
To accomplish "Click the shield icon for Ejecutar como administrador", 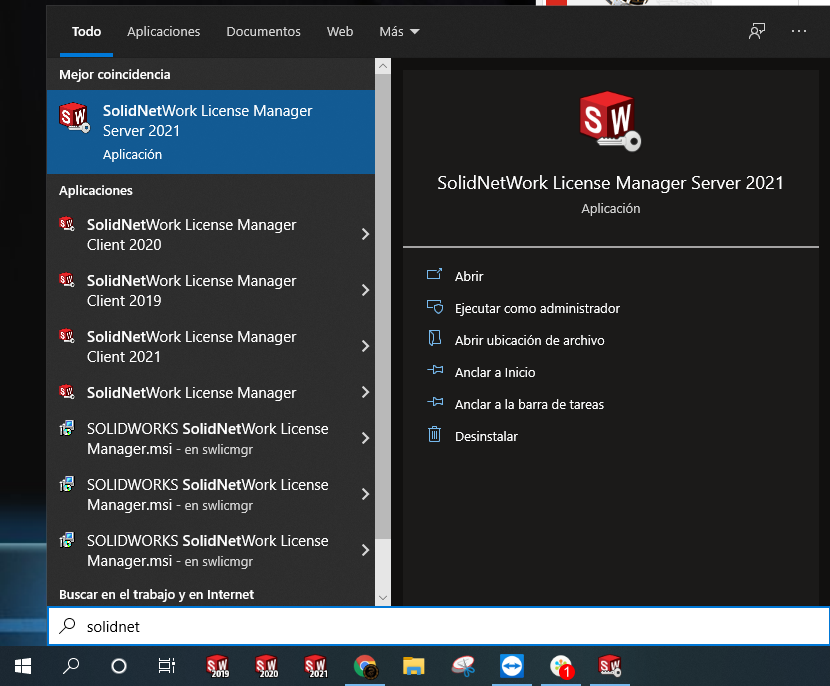I will click(435, 307).
